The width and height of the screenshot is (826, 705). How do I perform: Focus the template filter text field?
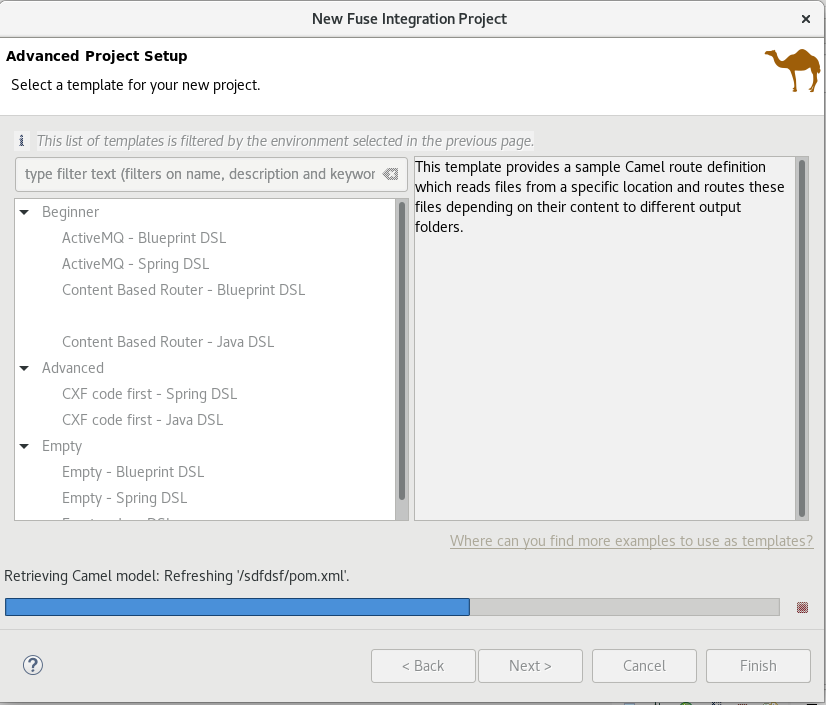(198, 174)
